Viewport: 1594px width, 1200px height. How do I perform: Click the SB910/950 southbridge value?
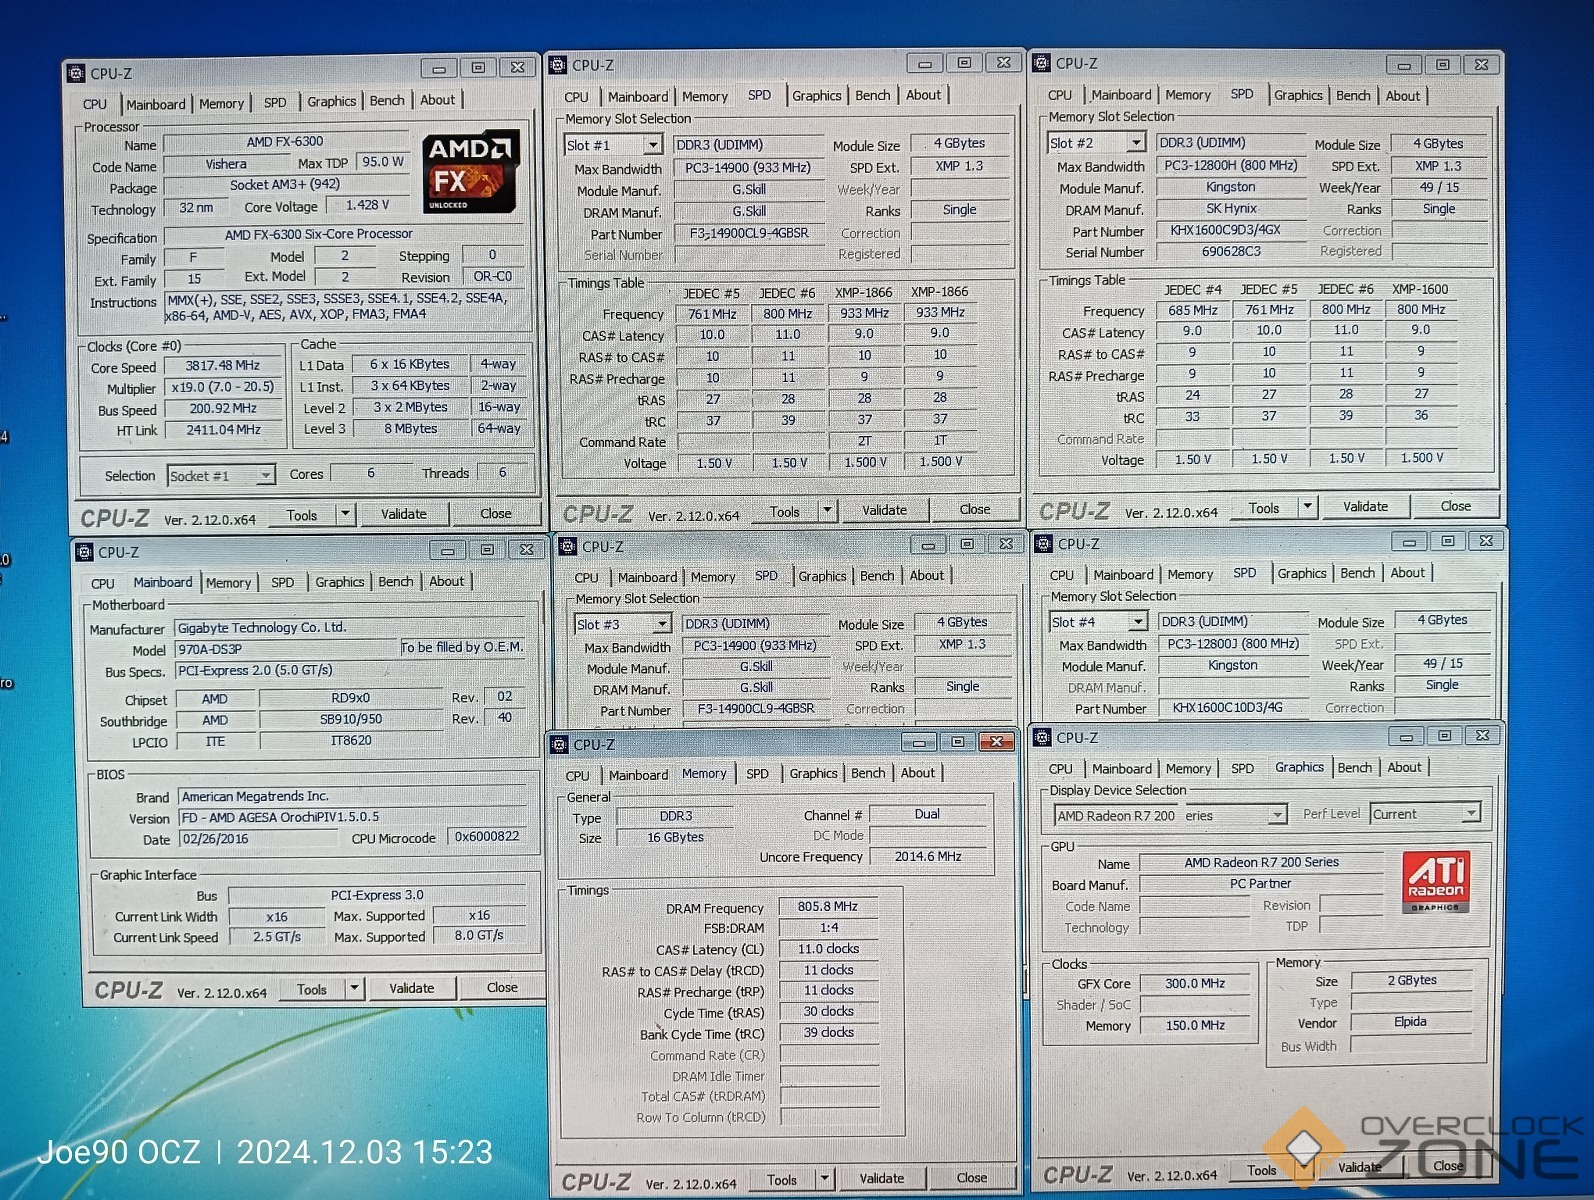(351, 719)
